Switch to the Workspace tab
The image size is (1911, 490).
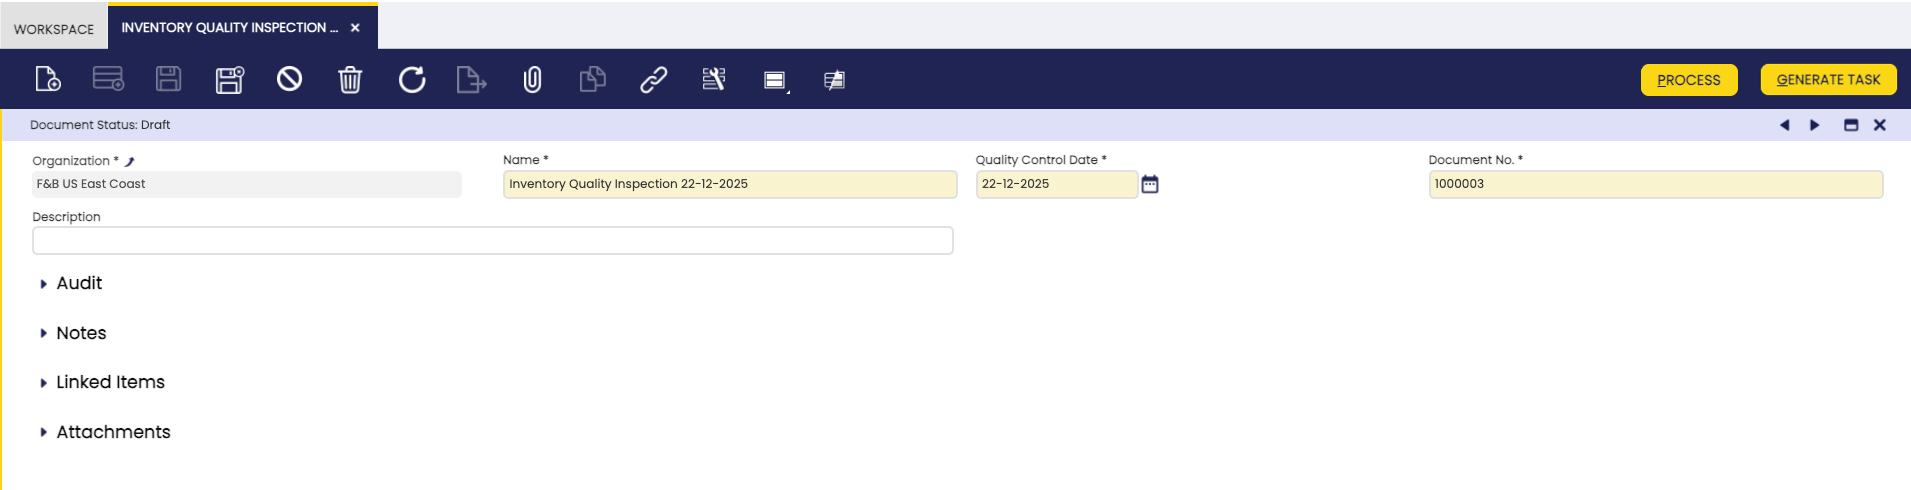coord(54,29)
